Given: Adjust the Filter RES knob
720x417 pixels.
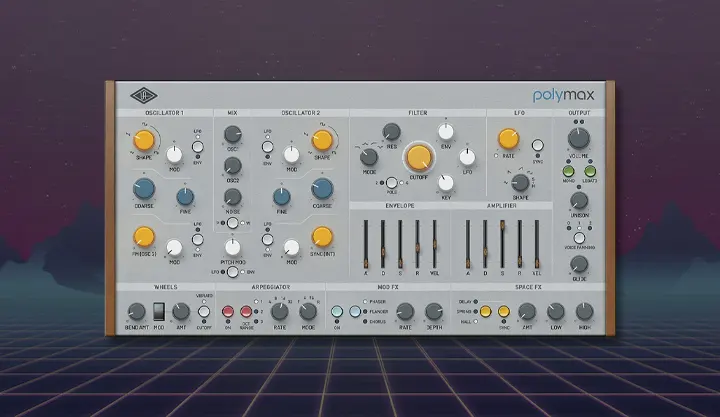Looking at the screenshot, I should click(392, 132).
